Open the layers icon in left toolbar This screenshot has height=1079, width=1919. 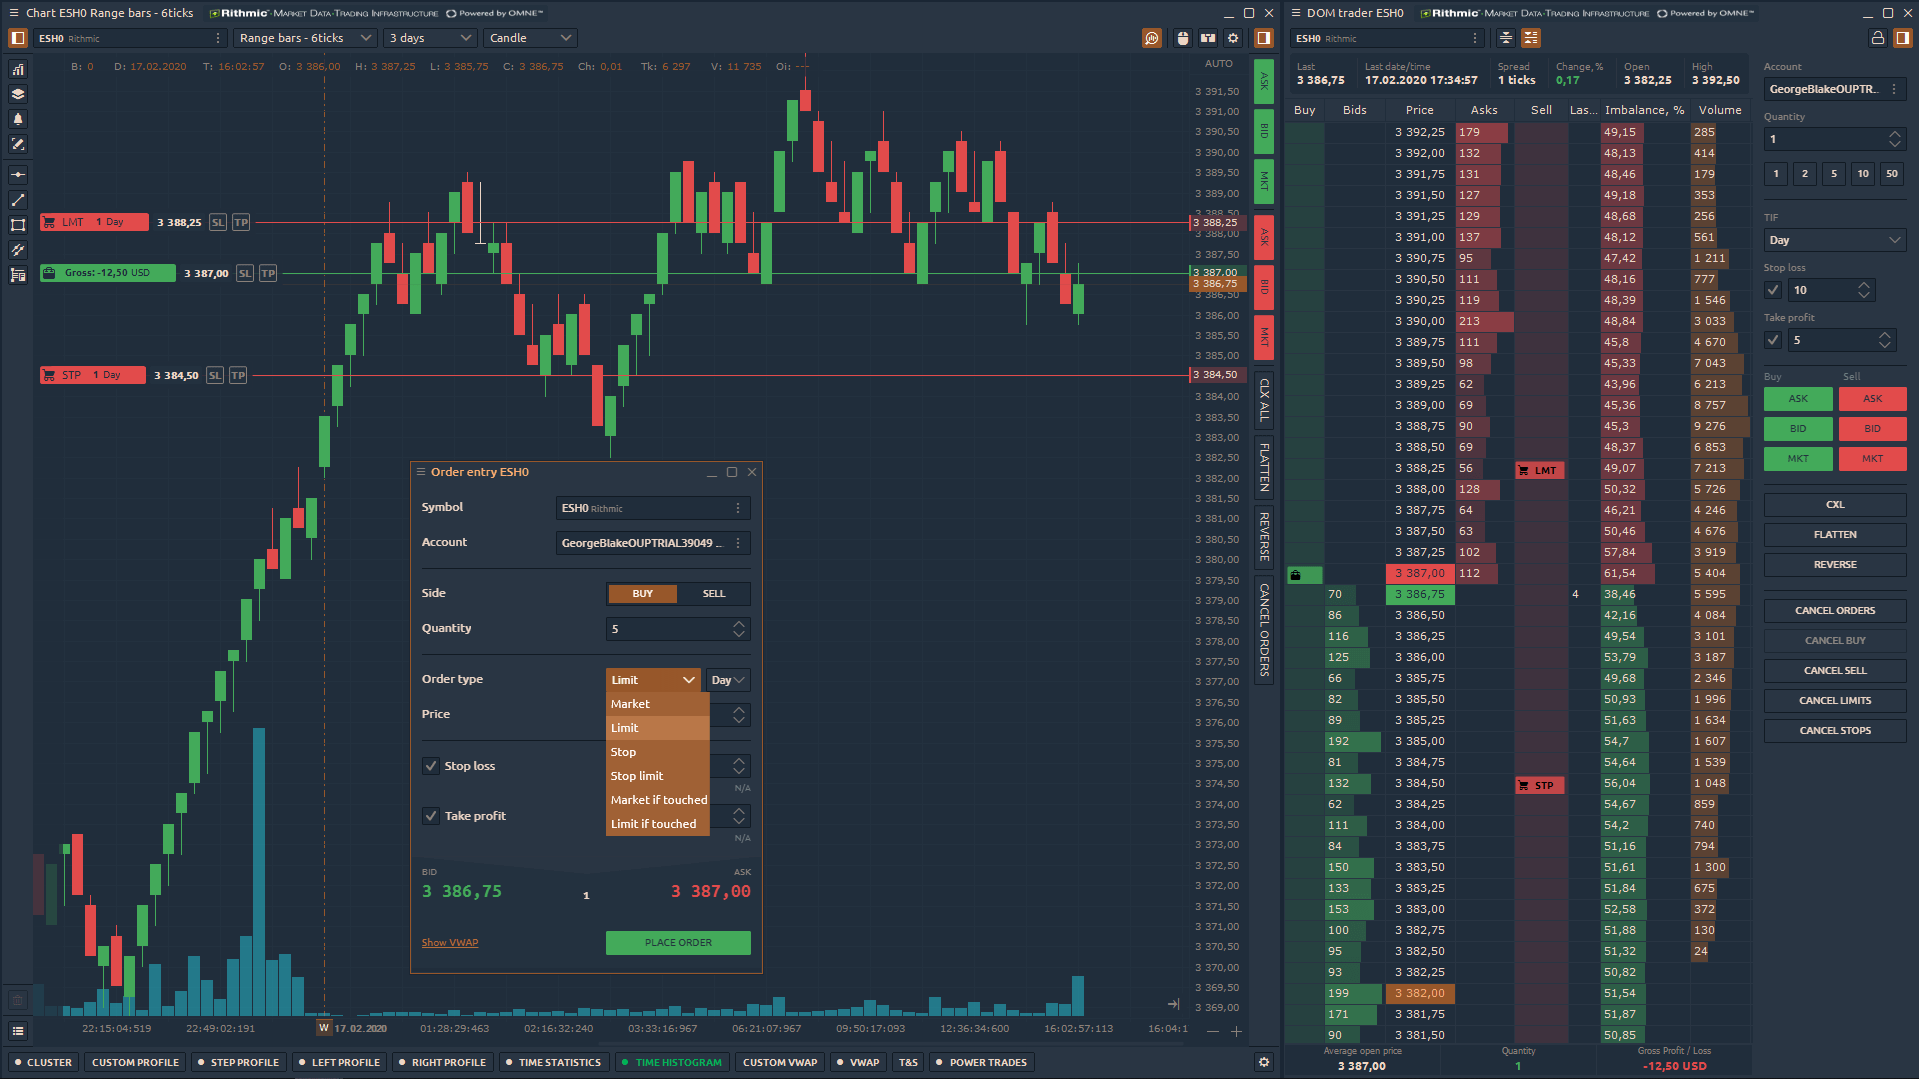[17, 93]
